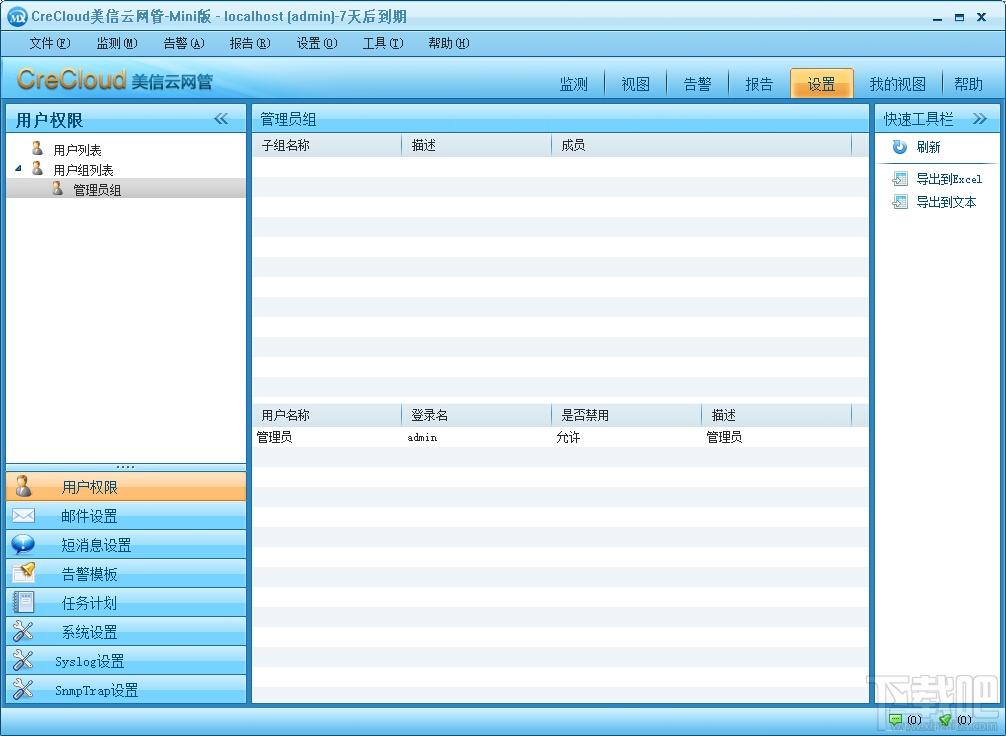The height and width of the screenshot is (736, 1006).
Task: Open the 帮助(H) menu
Action: tap(448, 43)
